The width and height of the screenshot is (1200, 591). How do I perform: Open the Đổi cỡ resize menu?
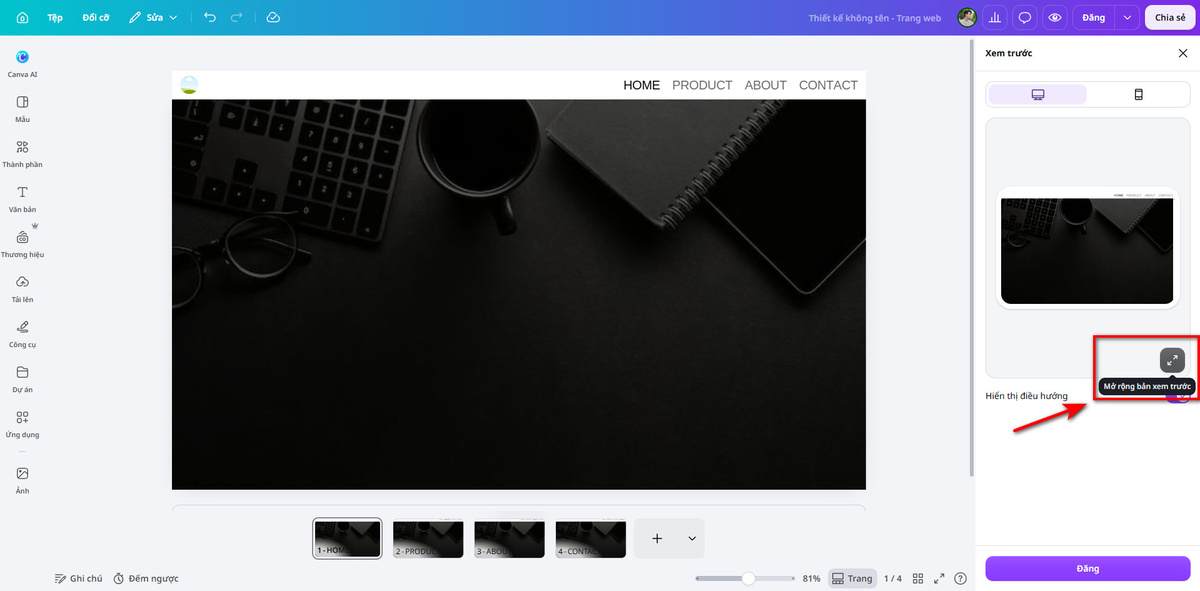coord(96,18)
